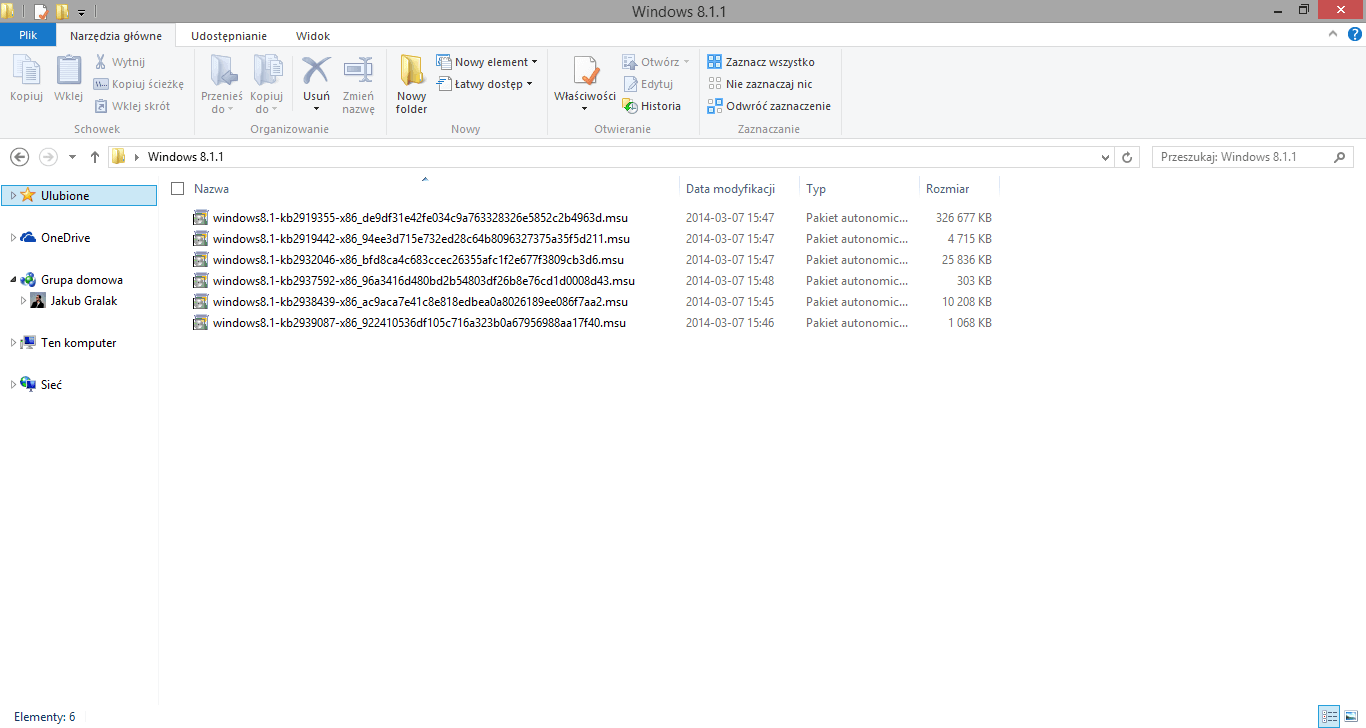This screenshot has height=728, width=1366.
Task: Click the Właściwości checkmark icon
Action: coord(585,71)
